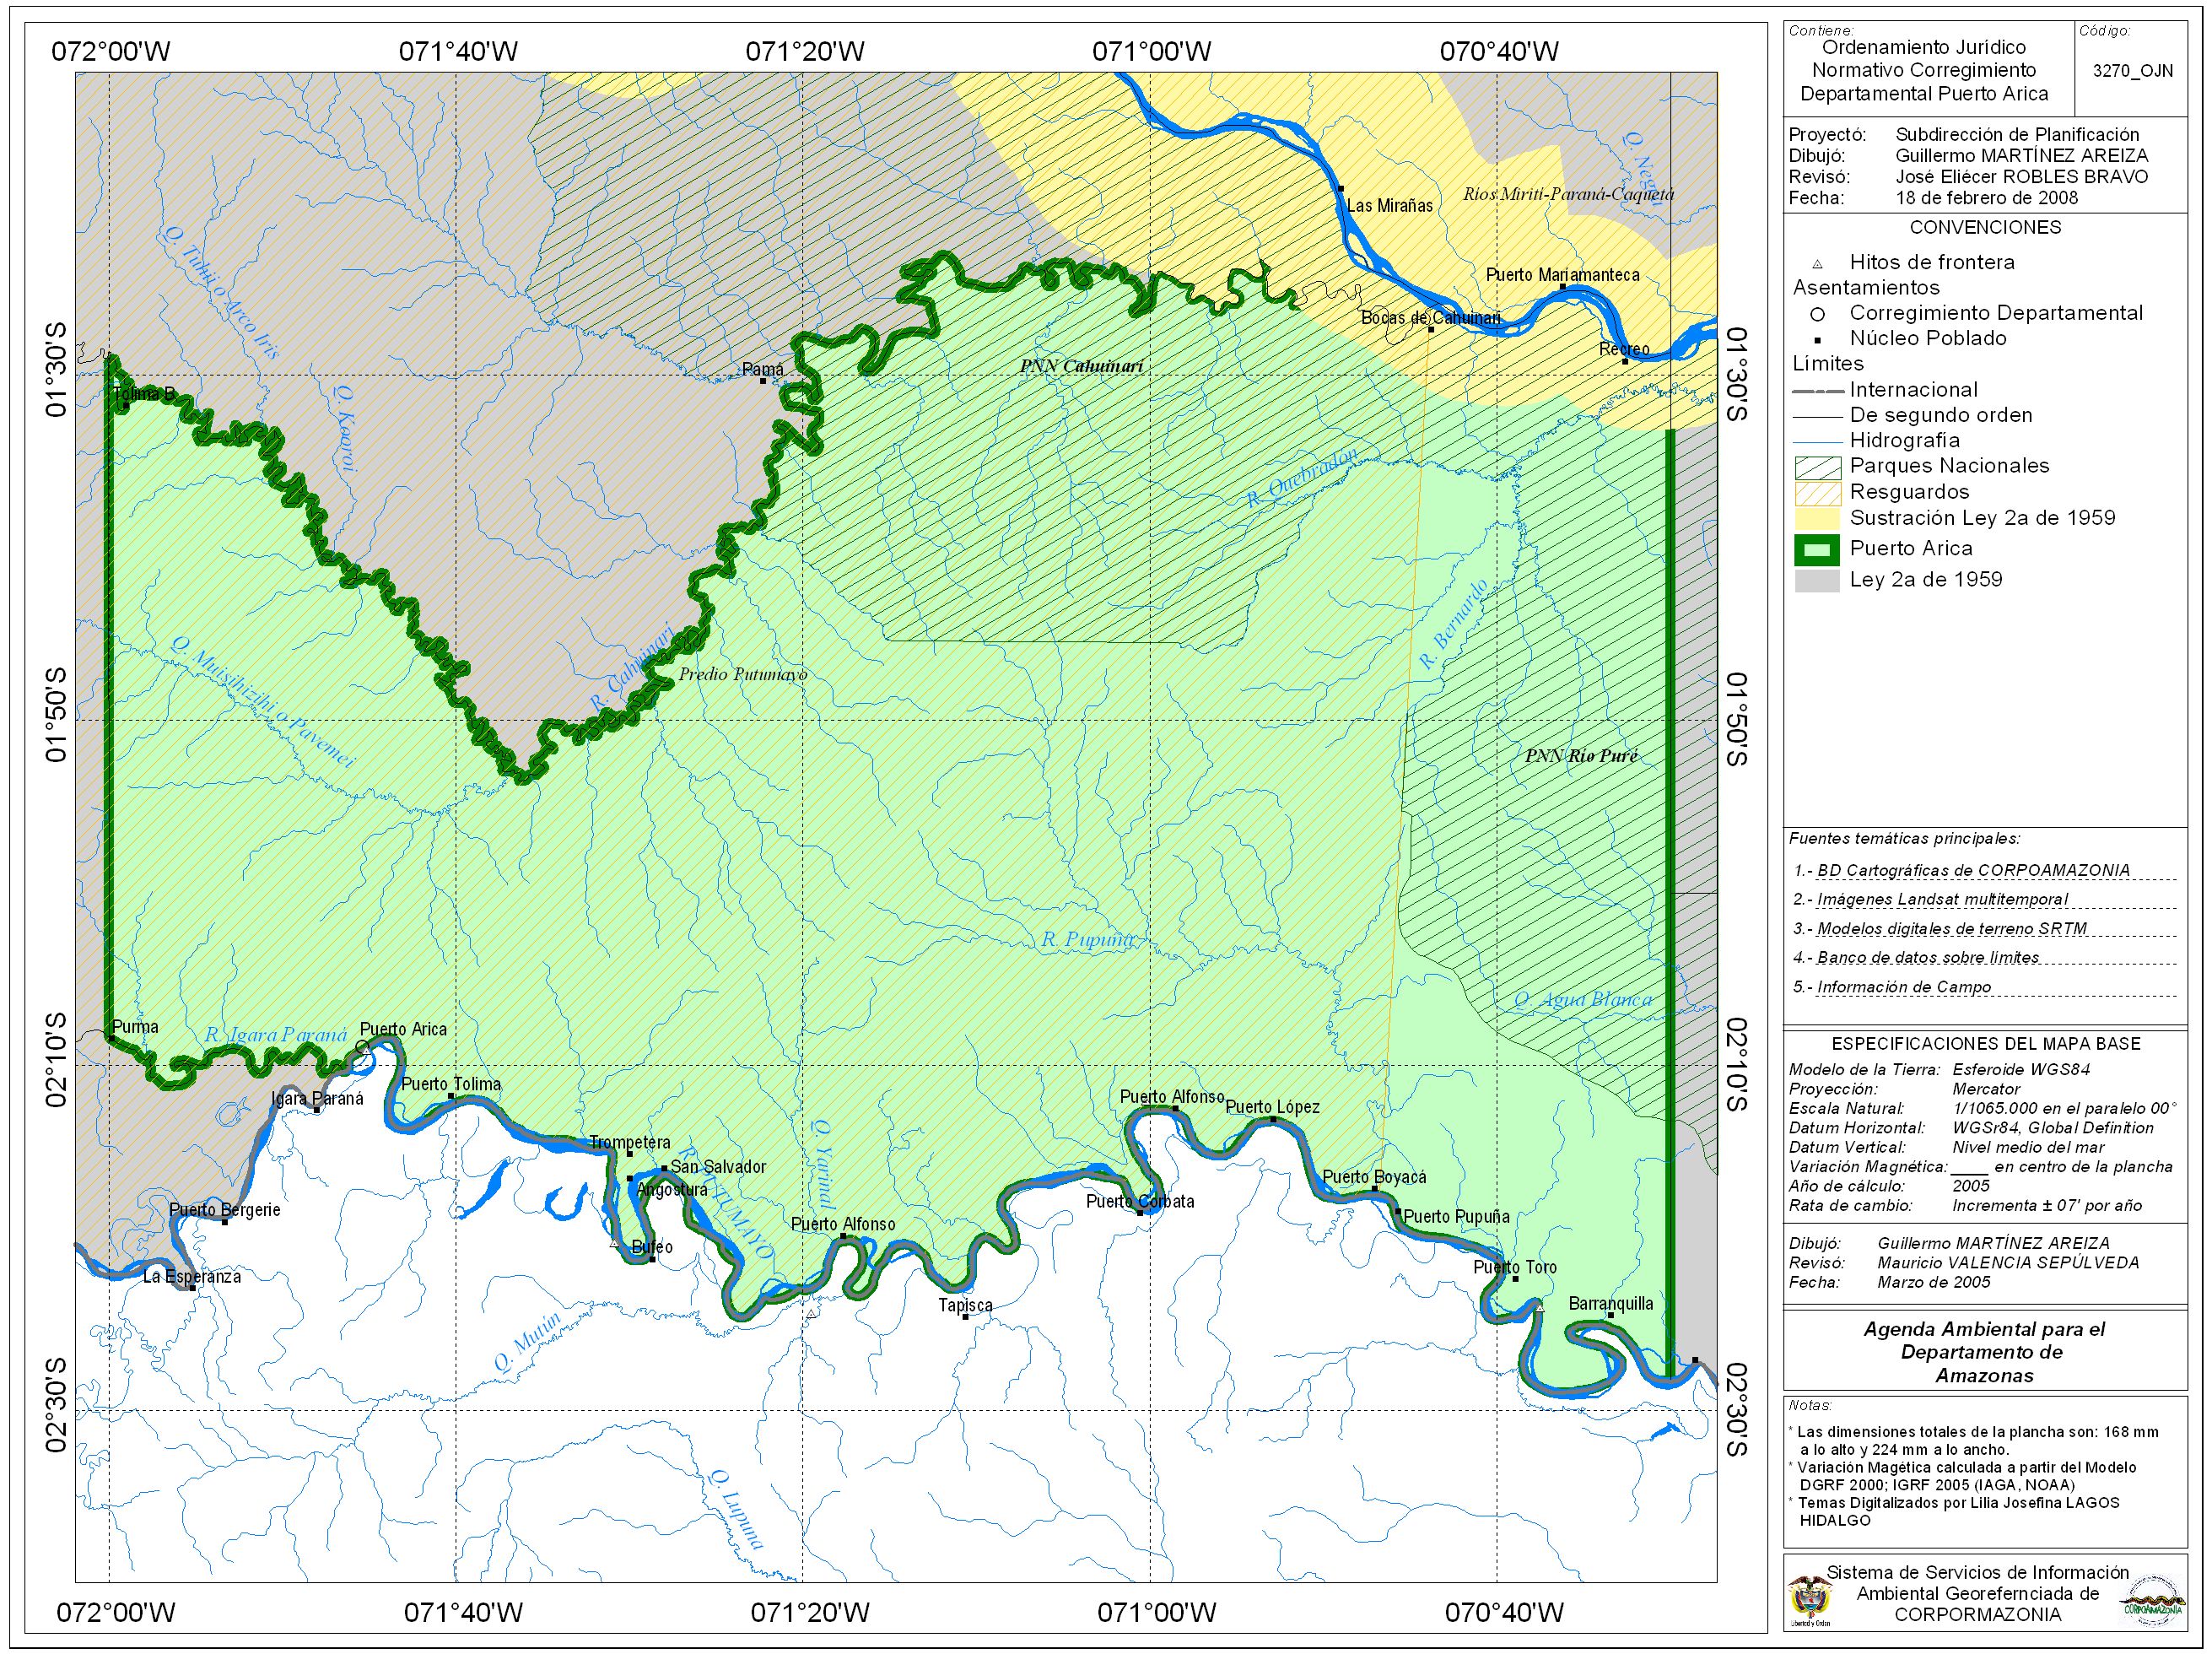Click the Puerto Boyacá label
This screenshot has width=2212, height=1654.
pos(1374,1178)
